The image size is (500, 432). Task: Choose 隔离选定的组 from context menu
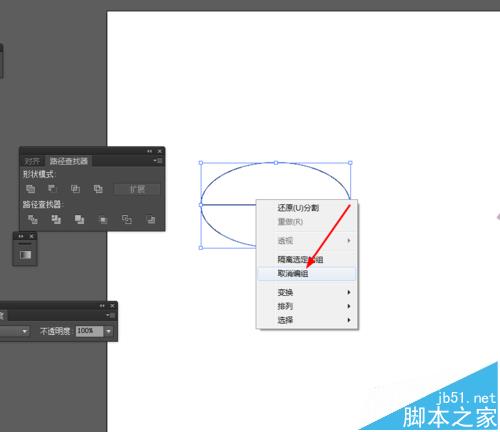coord(307,259)
